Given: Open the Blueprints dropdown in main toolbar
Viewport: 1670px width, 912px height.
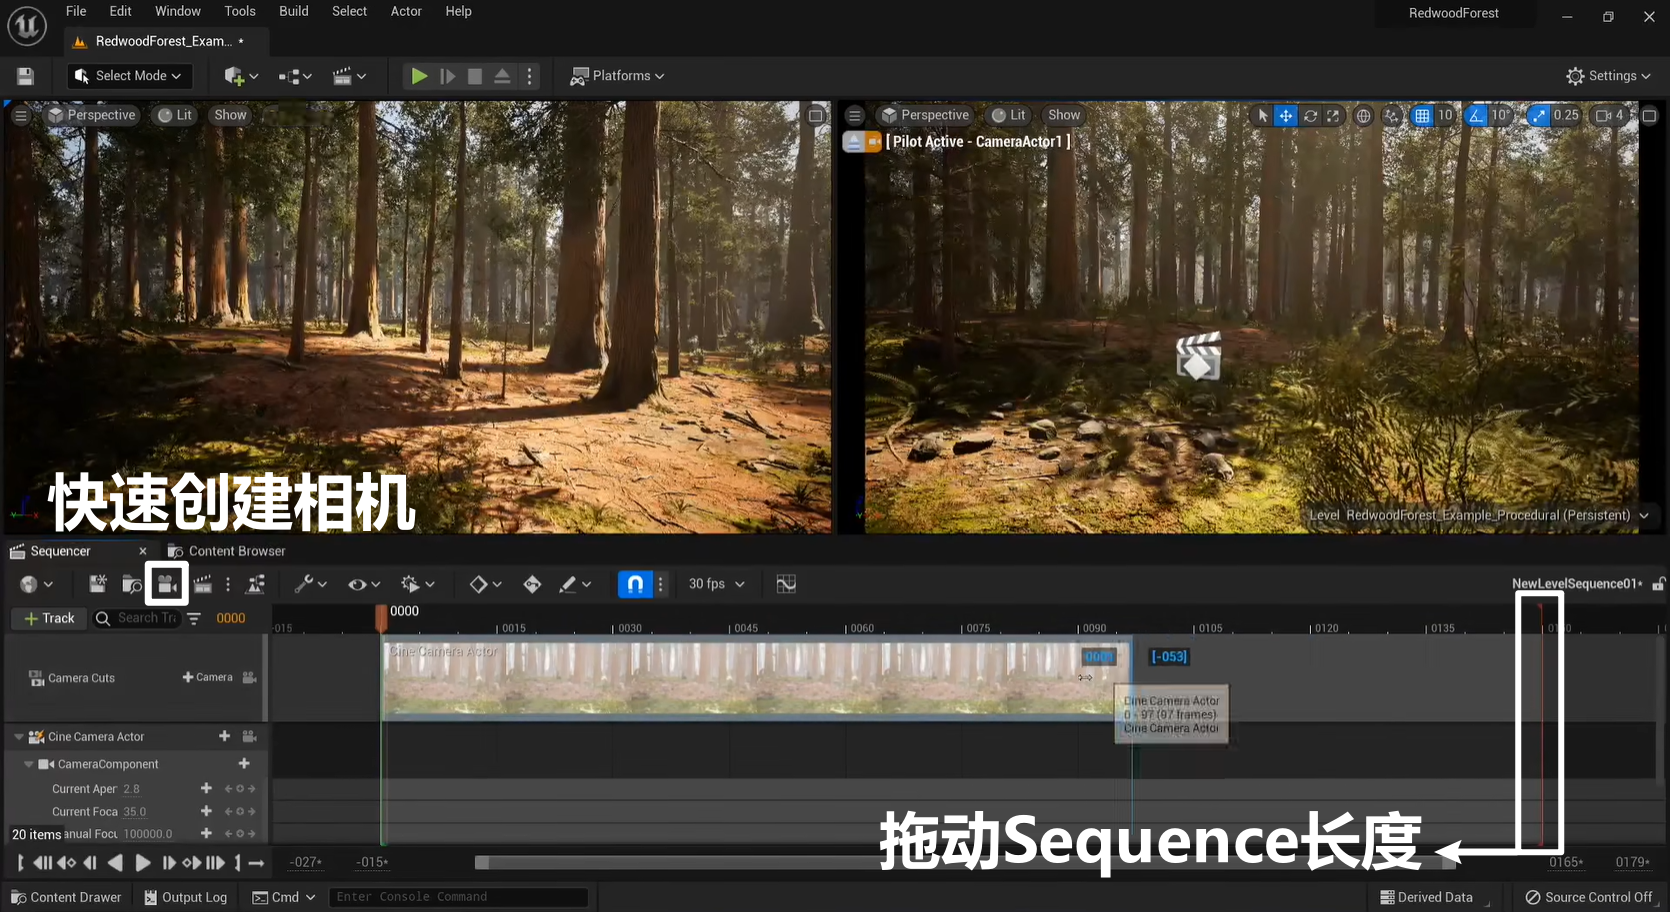Looking at the screenshot, I should click(x=295, y=76).
